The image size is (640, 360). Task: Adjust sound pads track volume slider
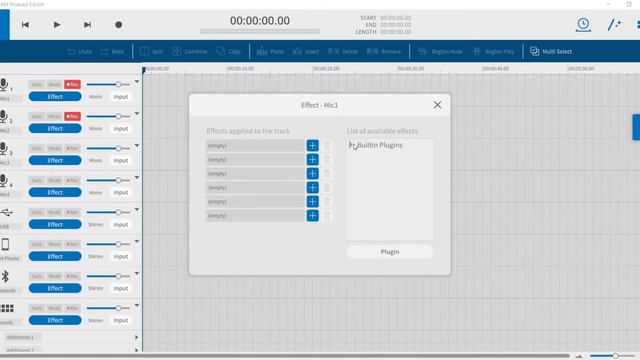108,308
